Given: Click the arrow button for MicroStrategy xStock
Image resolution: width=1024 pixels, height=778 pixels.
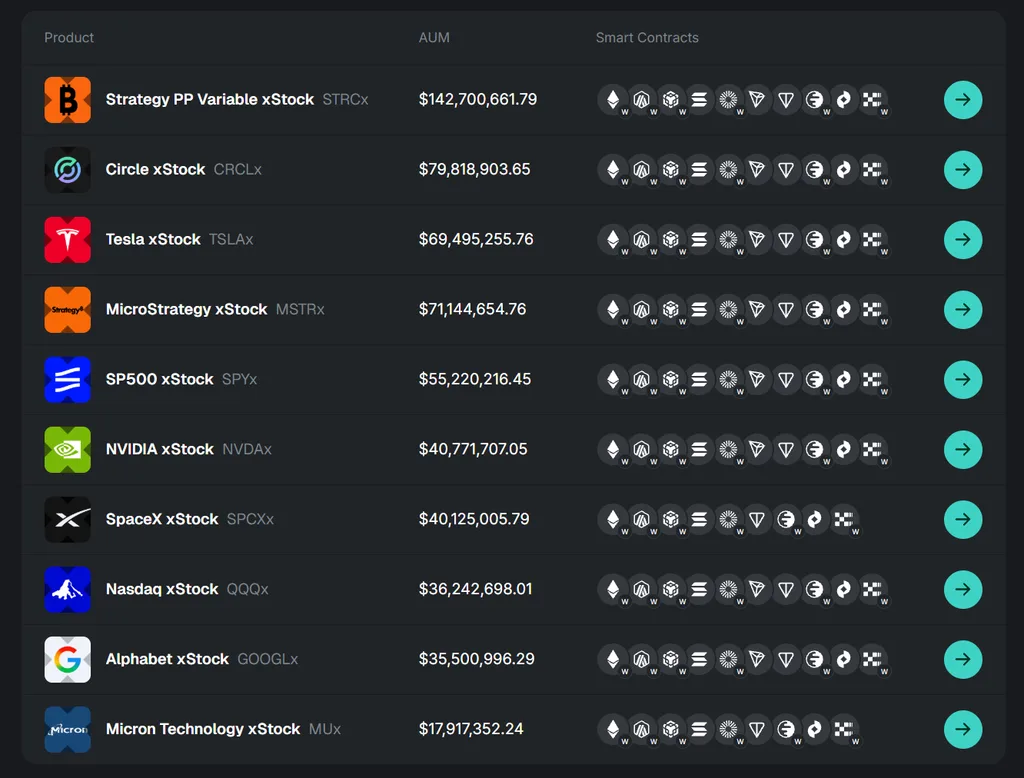Looking at the screenshot, I should [x=963, y=310].
